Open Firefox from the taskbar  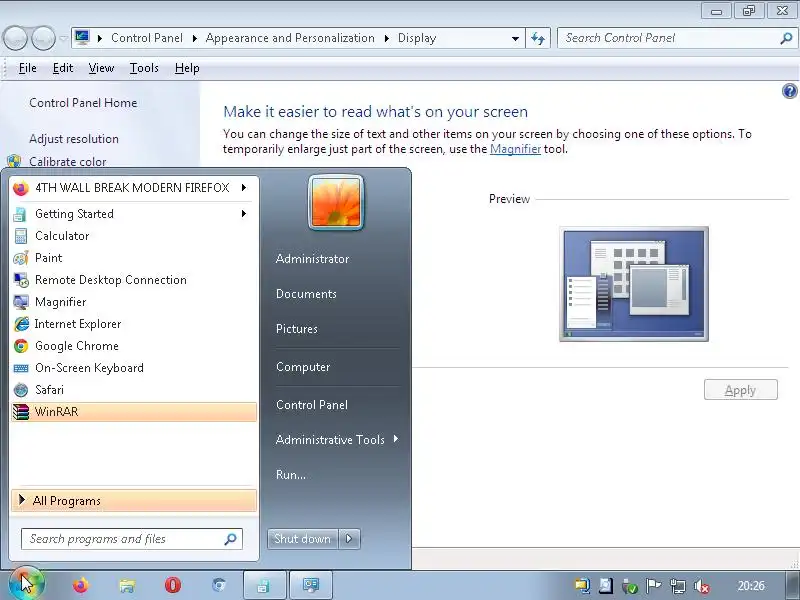click(80, 585)
